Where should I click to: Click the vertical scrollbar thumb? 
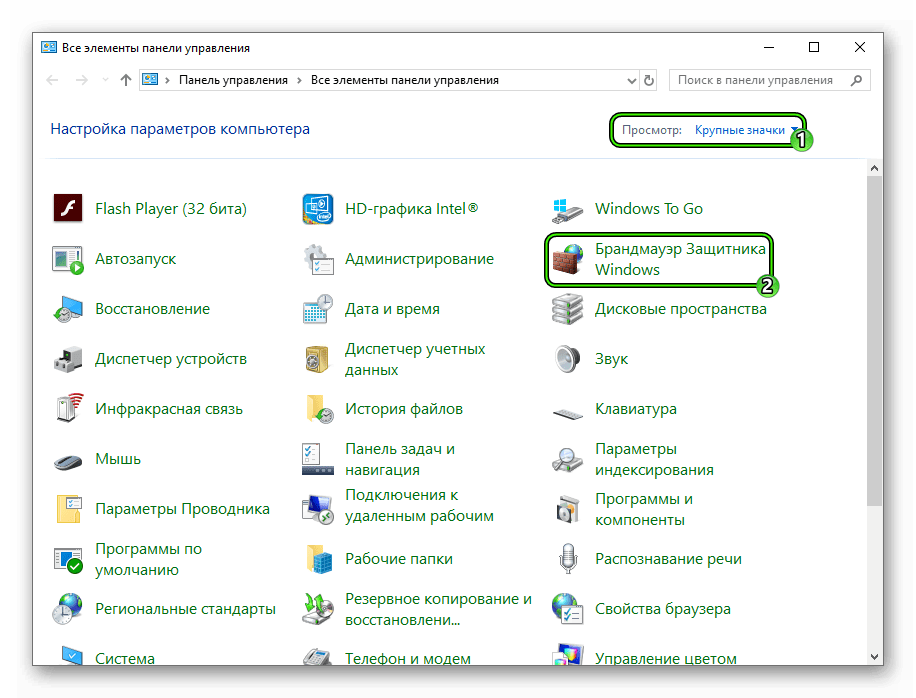point(874,341)
